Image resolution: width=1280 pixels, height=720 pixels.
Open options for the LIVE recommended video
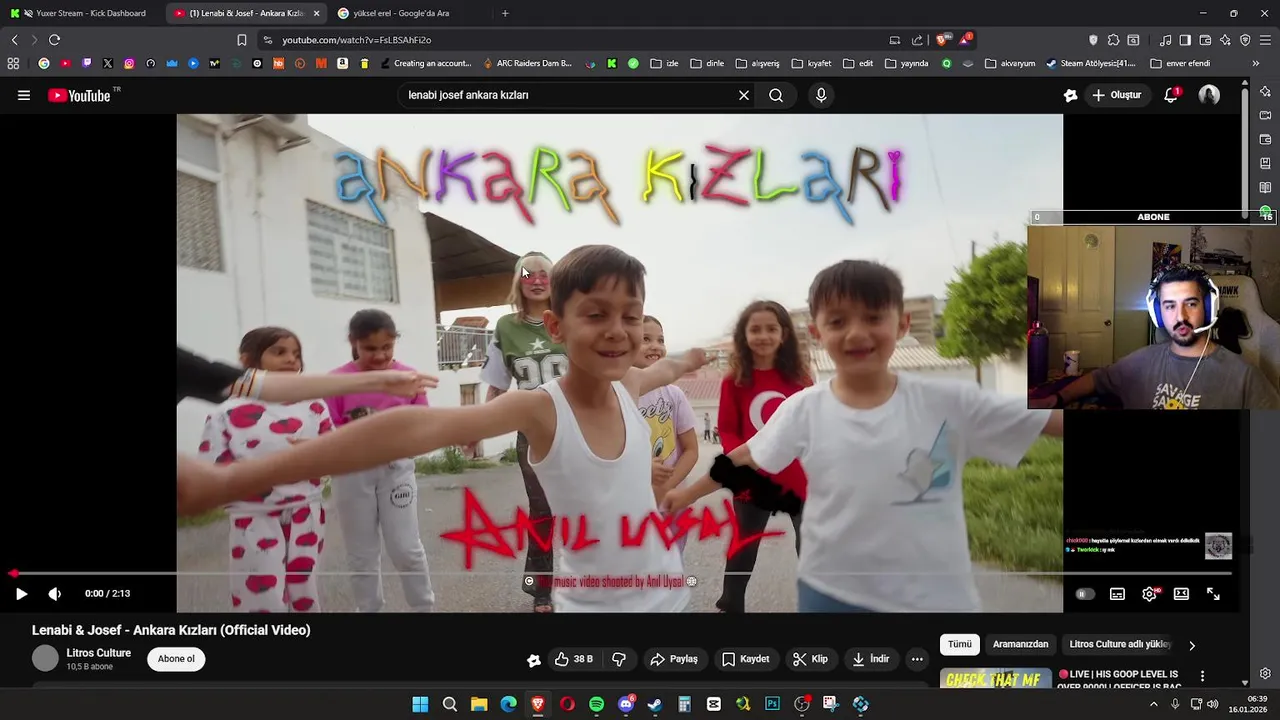[1202, 676]
